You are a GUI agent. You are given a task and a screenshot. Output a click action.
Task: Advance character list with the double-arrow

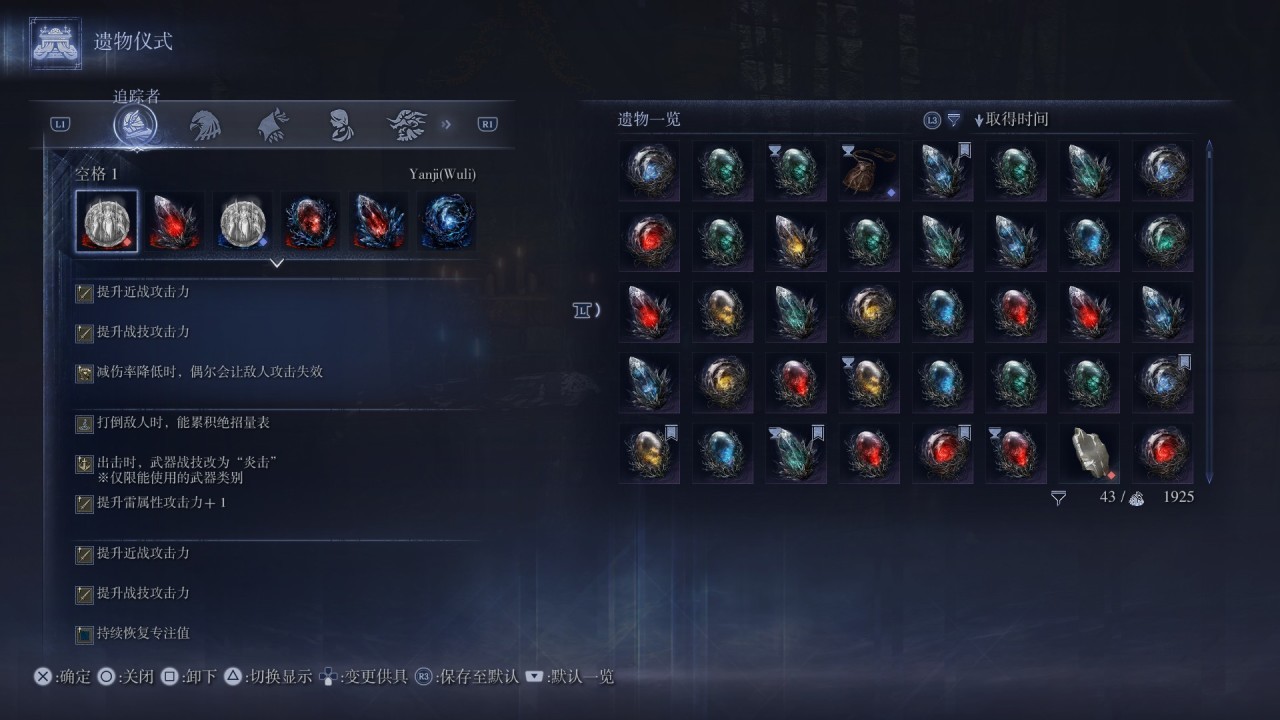447,125
